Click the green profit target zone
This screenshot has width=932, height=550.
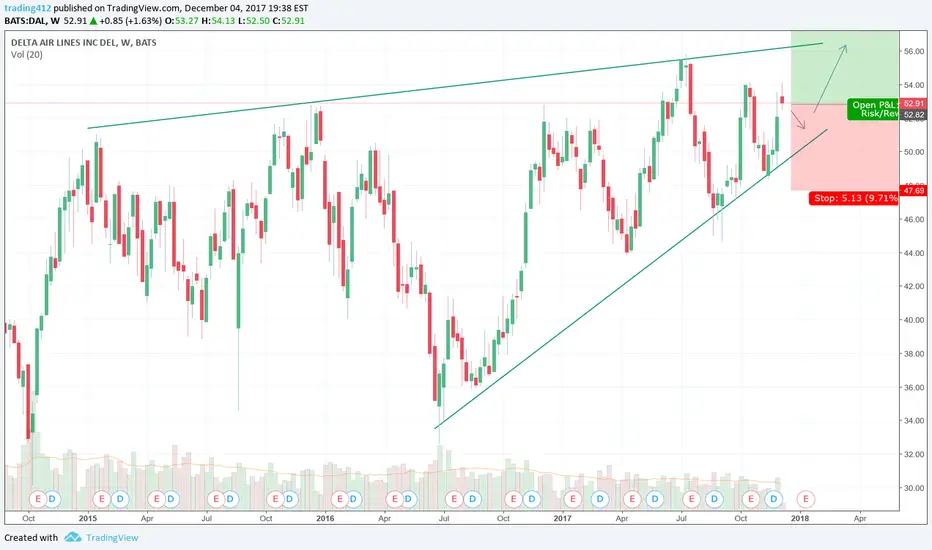point(845,67)
